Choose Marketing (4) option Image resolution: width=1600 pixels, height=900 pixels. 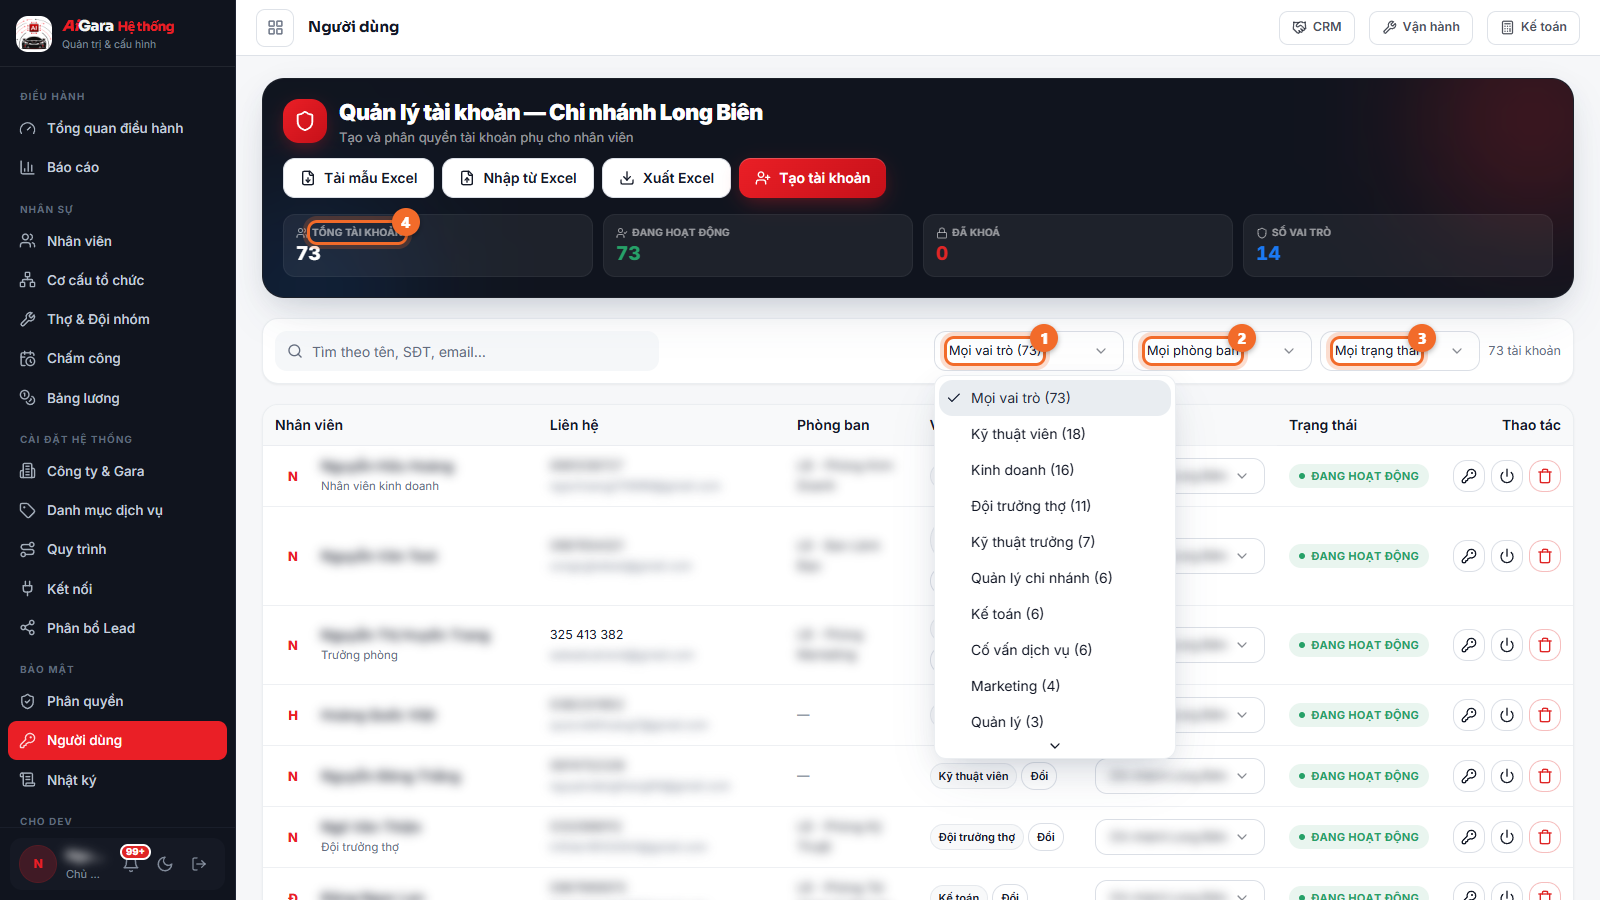pyautogui.click(x=1055, y=686)
